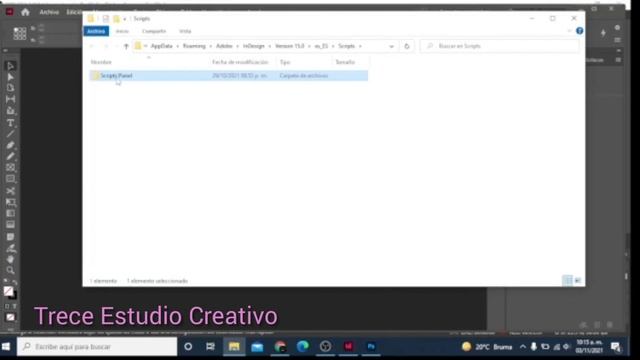
Task: Select the Pencil tool
Action: [x=10, y=156]
